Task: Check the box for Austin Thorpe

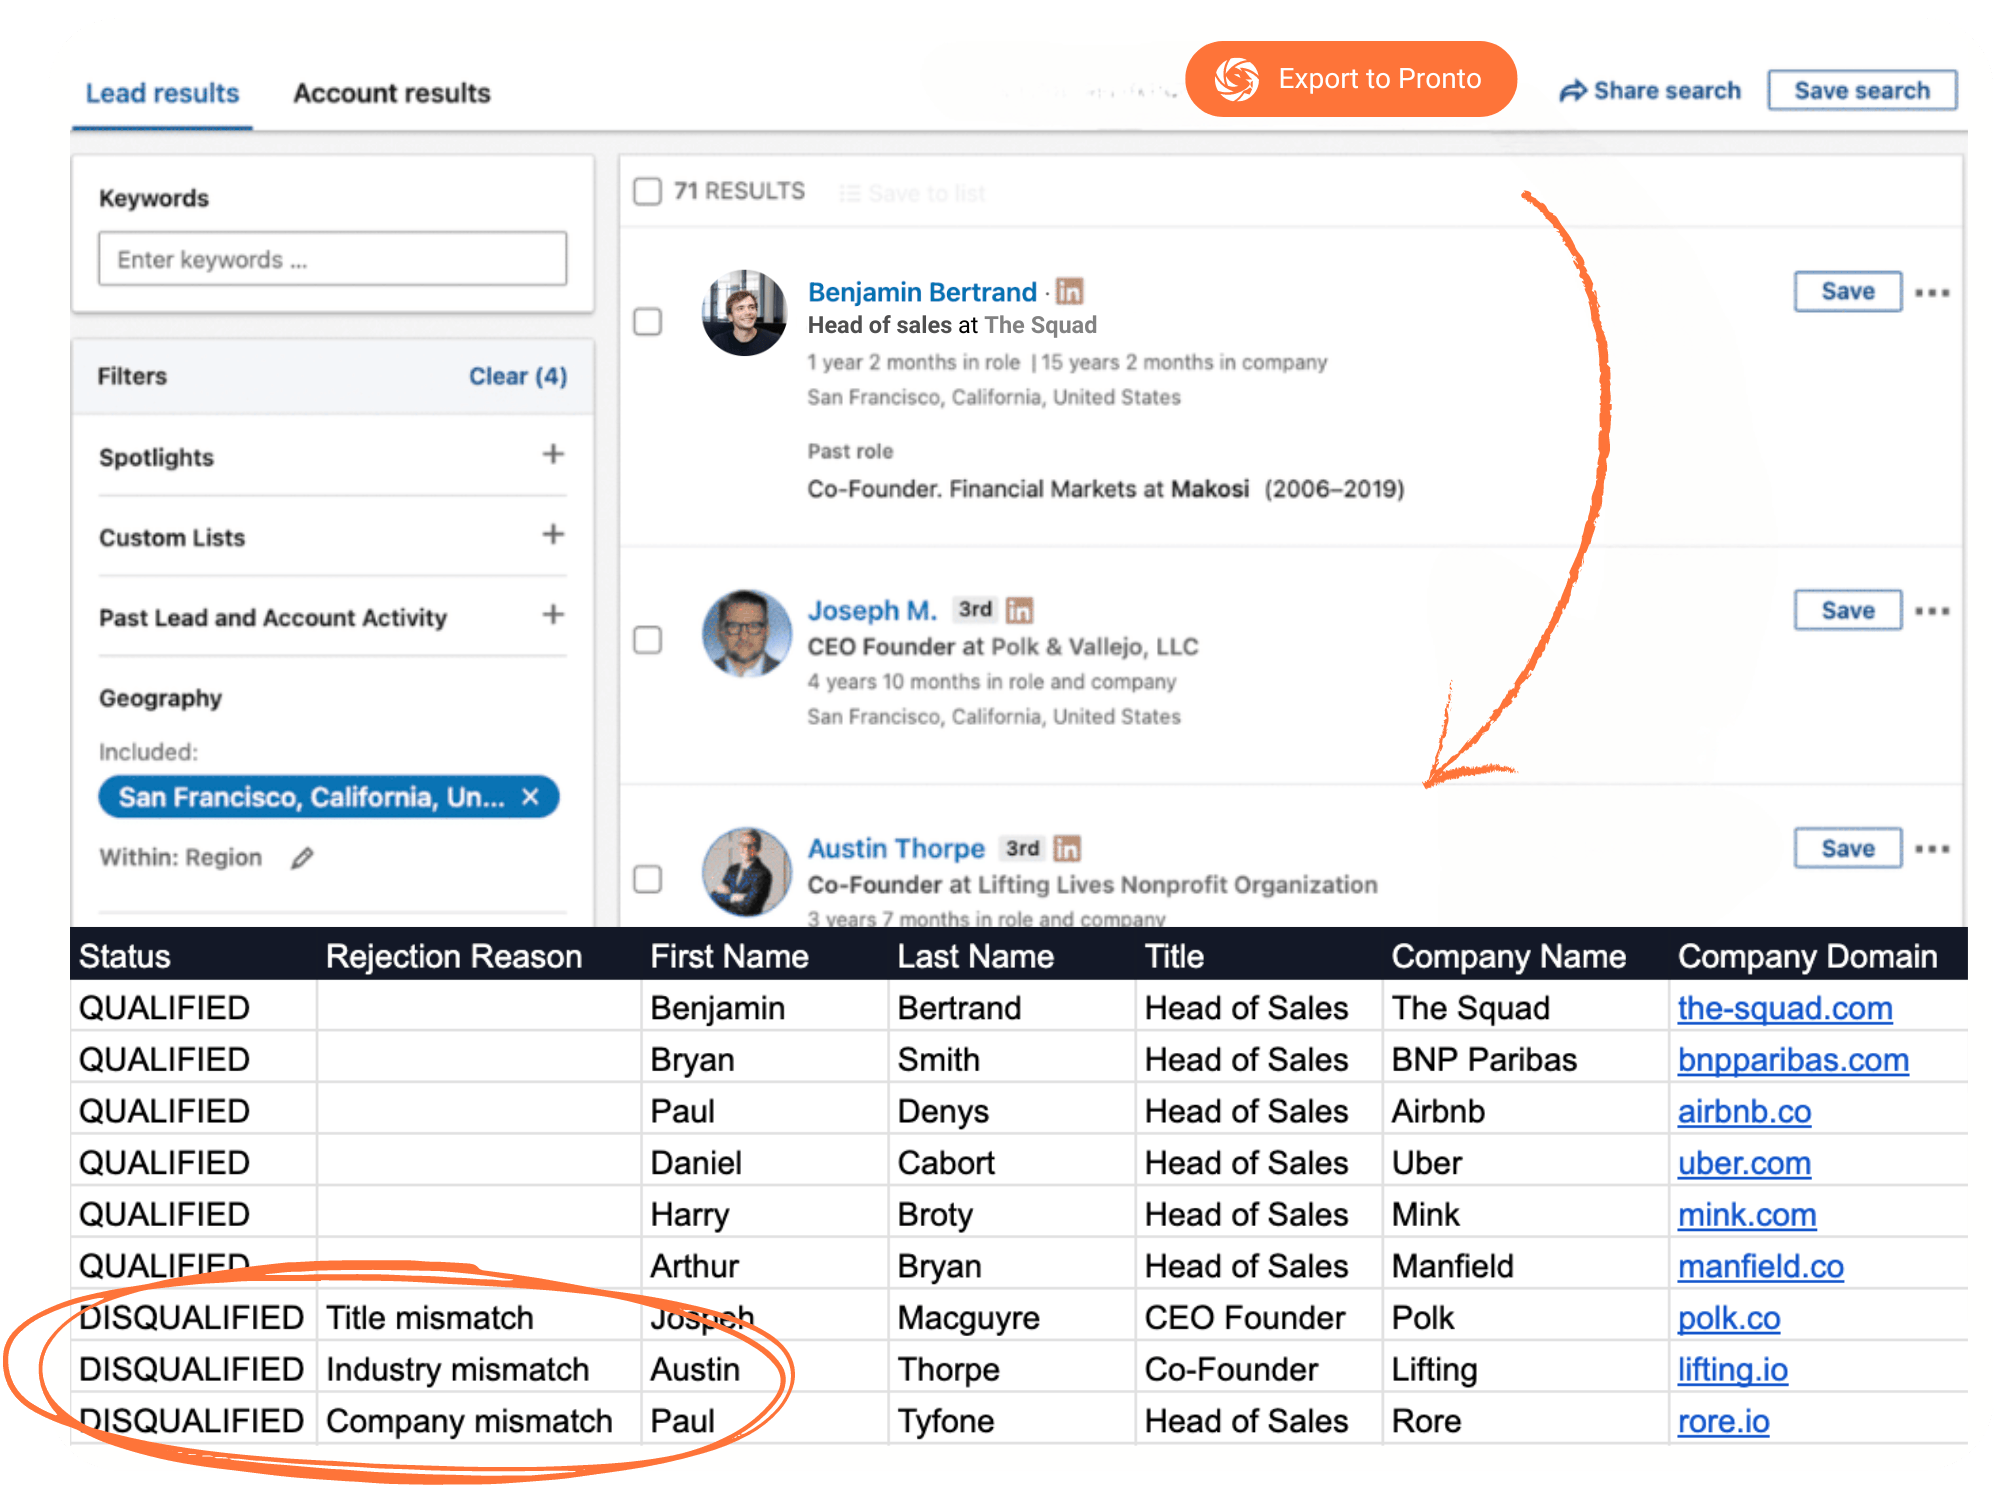Action: pos(648,878)
